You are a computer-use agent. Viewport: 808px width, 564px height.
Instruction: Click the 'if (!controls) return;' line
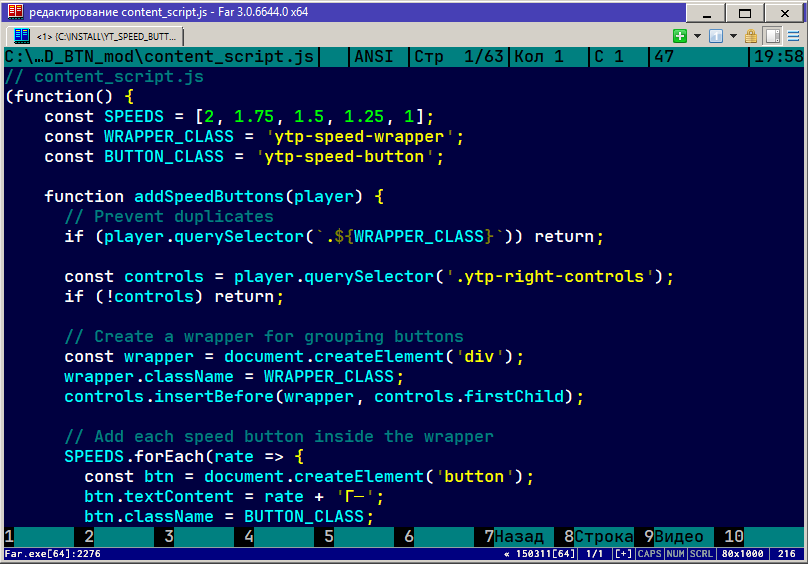click(x=174, y=296)
